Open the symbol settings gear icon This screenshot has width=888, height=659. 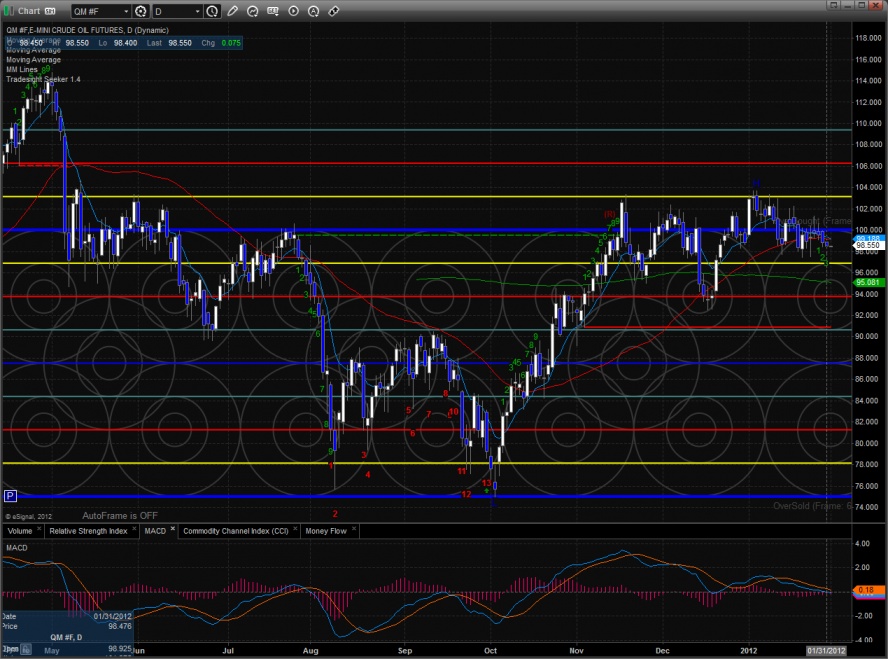pyautogui.click(x=141, y=11)
